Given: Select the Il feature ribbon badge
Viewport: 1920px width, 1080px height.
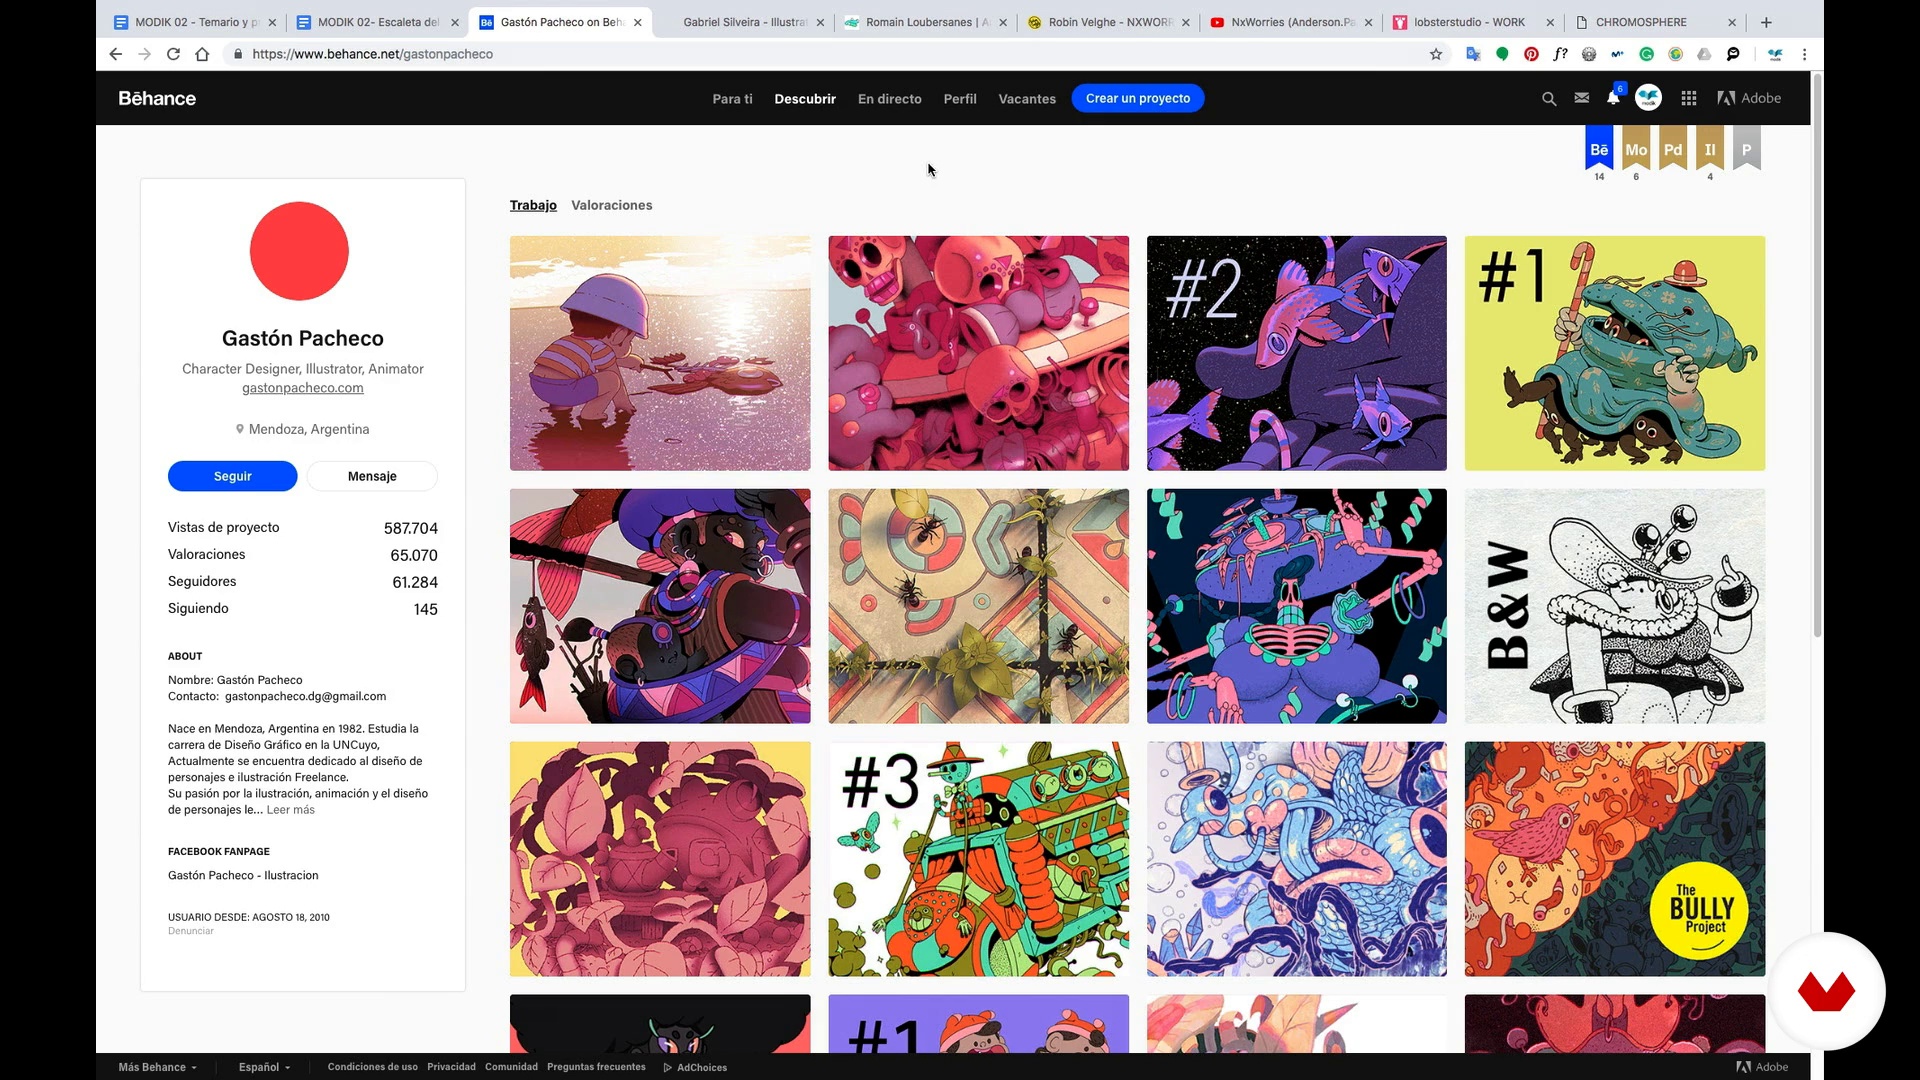Looking at the screenshot, I should [x=1710, y=148].
